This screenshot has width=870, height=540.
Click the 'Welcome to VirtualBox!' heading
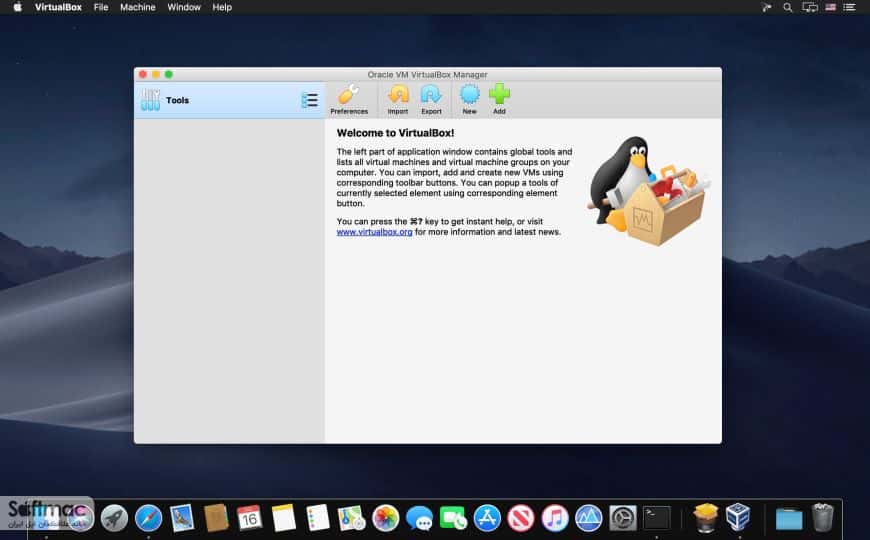pyautogui.click(x=395, y=133)
